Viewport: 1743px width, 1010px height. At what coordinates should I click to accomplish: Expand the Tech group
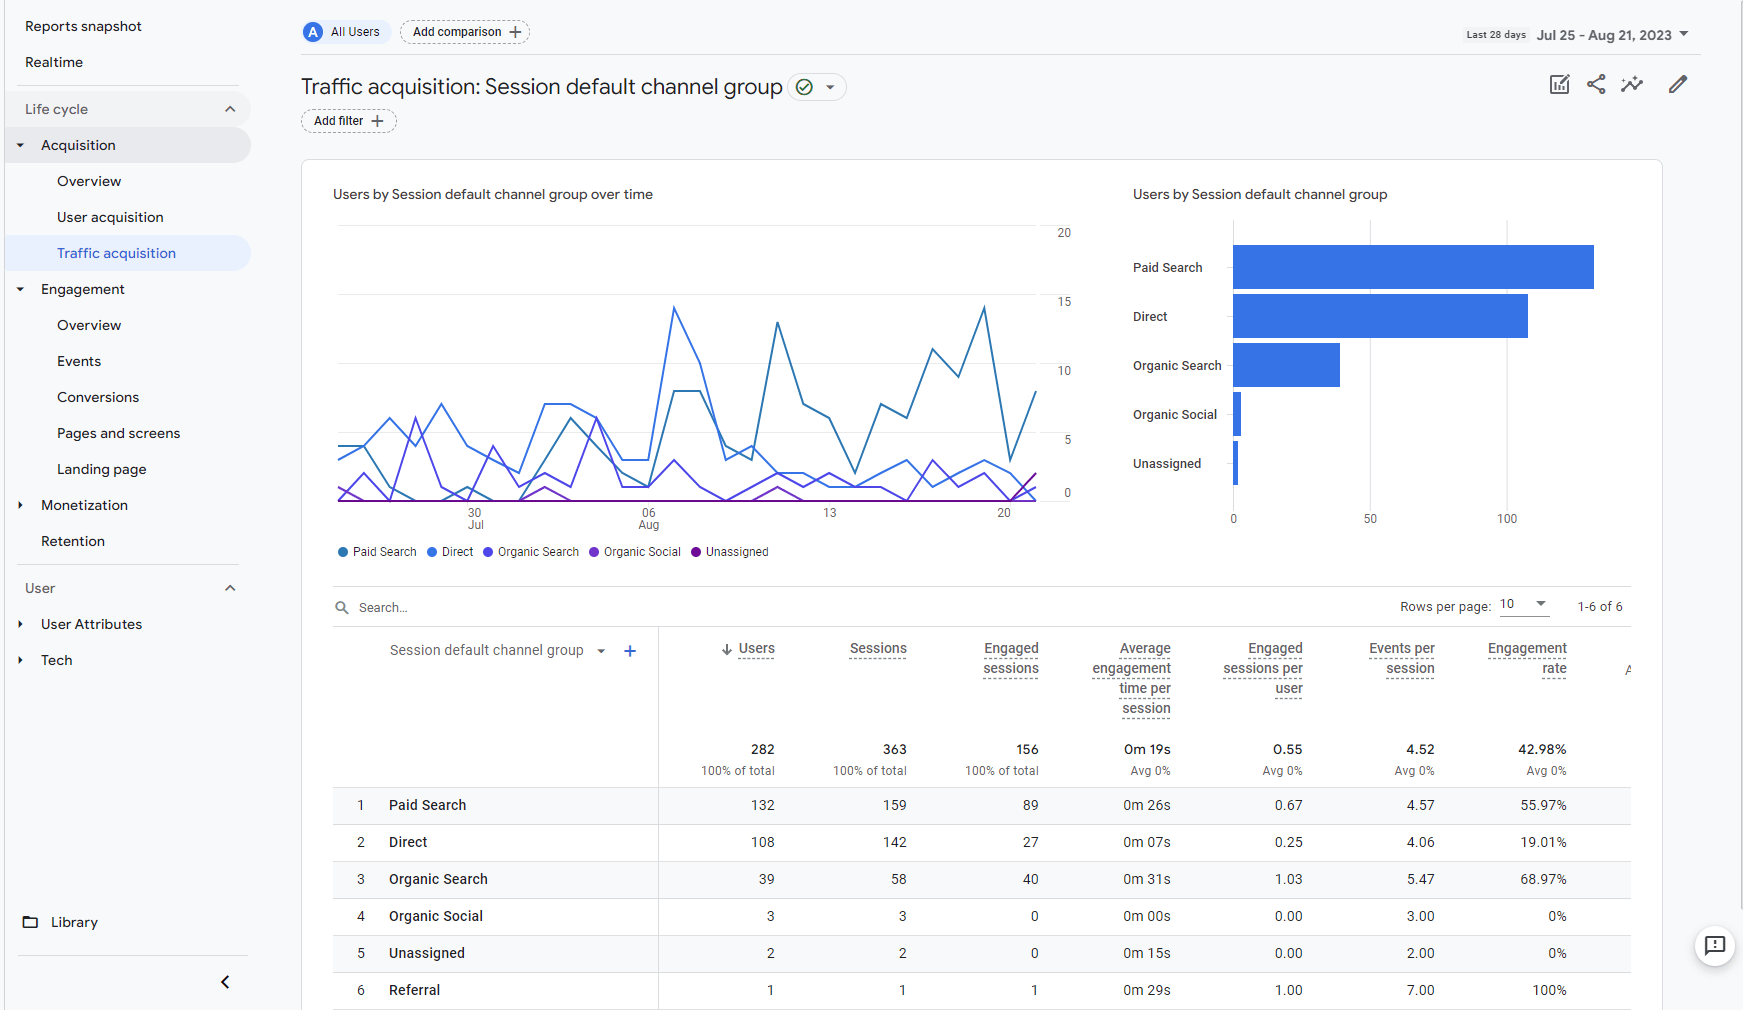[x=20, y=660]
